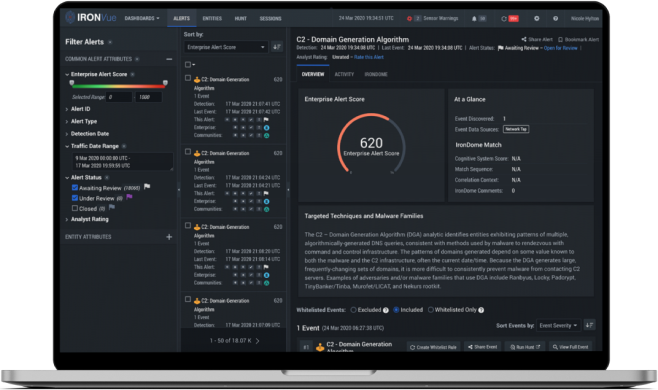Open the Sessions tab
The width and height of the screenshot is (658, 390).
point(270,18)
